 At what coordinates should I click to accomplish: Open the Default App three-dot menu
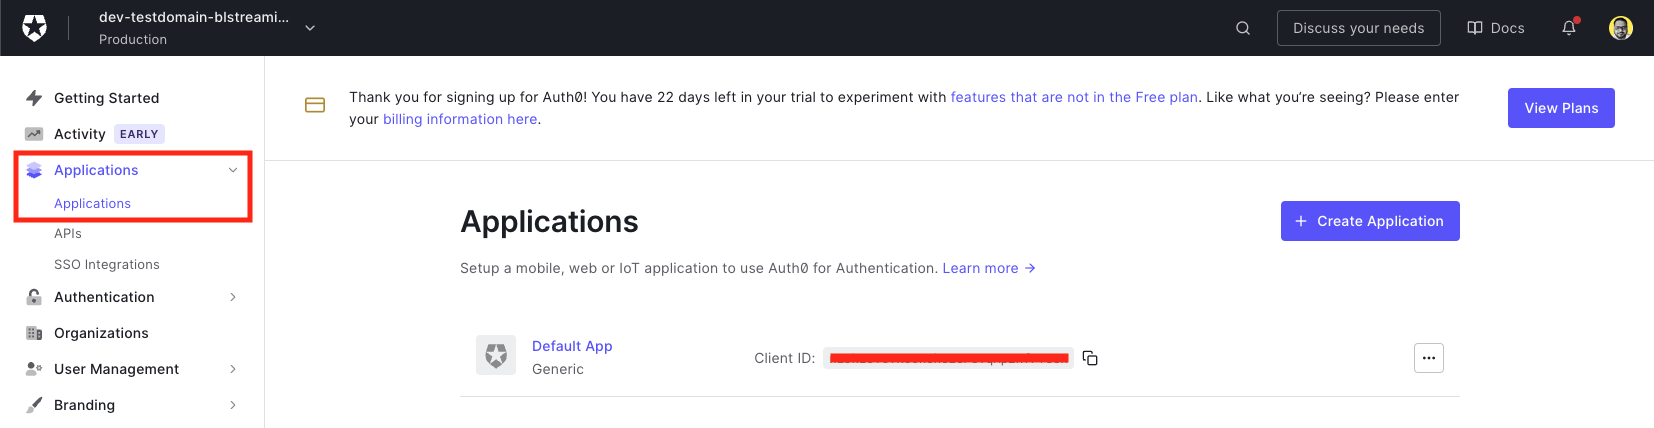click(x=1429, y=358)
